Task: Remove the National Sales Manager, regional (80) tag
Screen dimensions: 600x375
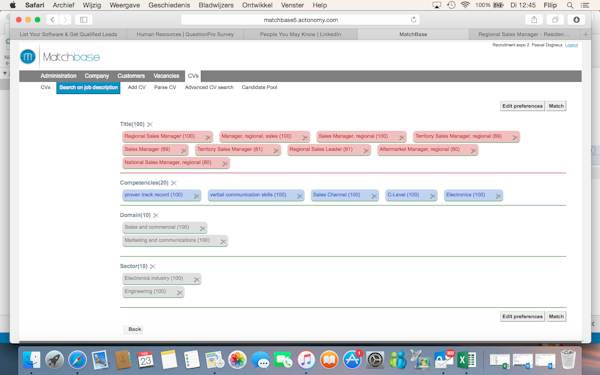Action: (x=225, y=164)
